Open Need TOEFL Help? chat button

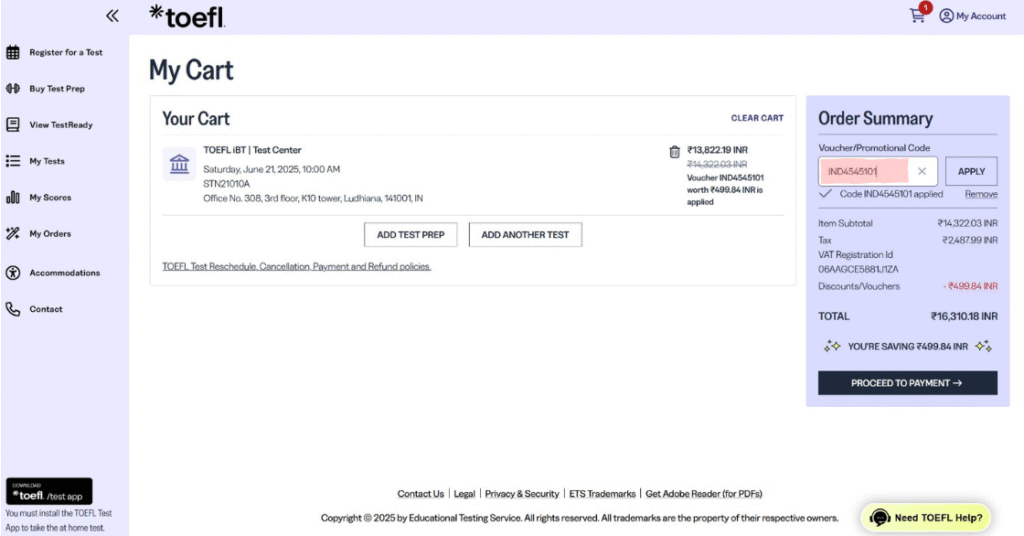coord(925,518)
